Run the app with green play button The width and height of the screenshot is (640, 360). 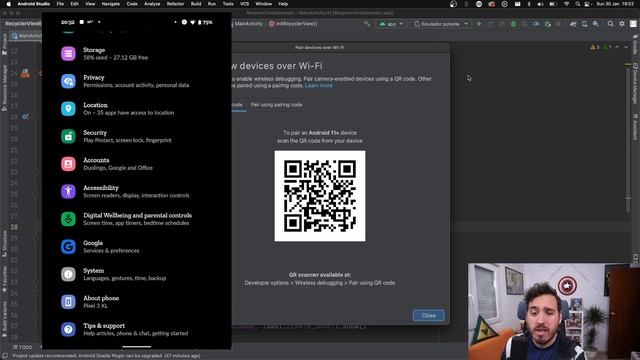(x=480, y=24)
